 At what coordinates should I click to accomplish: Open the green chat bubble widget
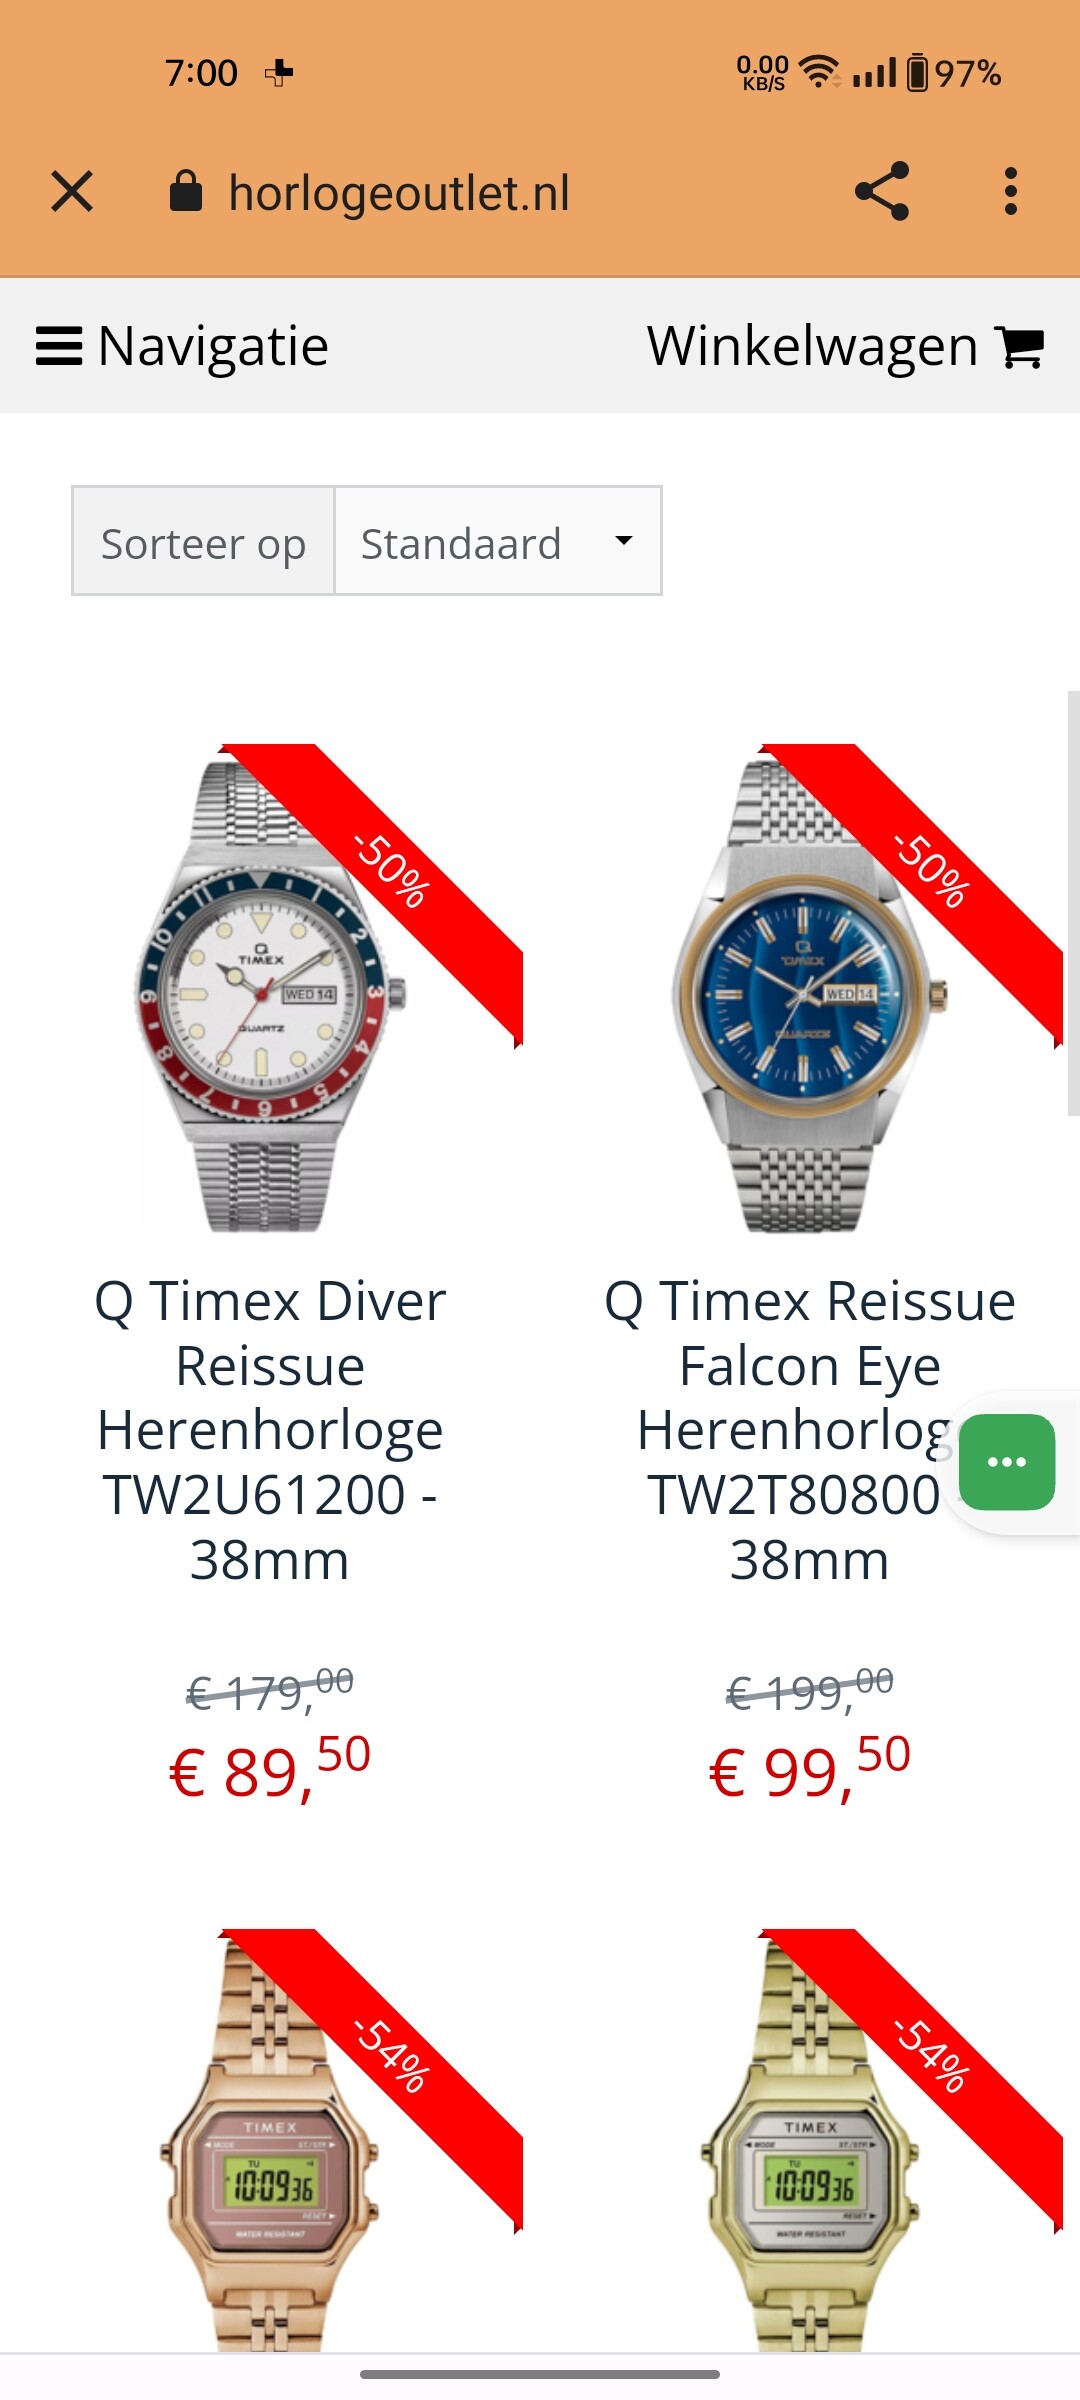pos(1007,1462)
